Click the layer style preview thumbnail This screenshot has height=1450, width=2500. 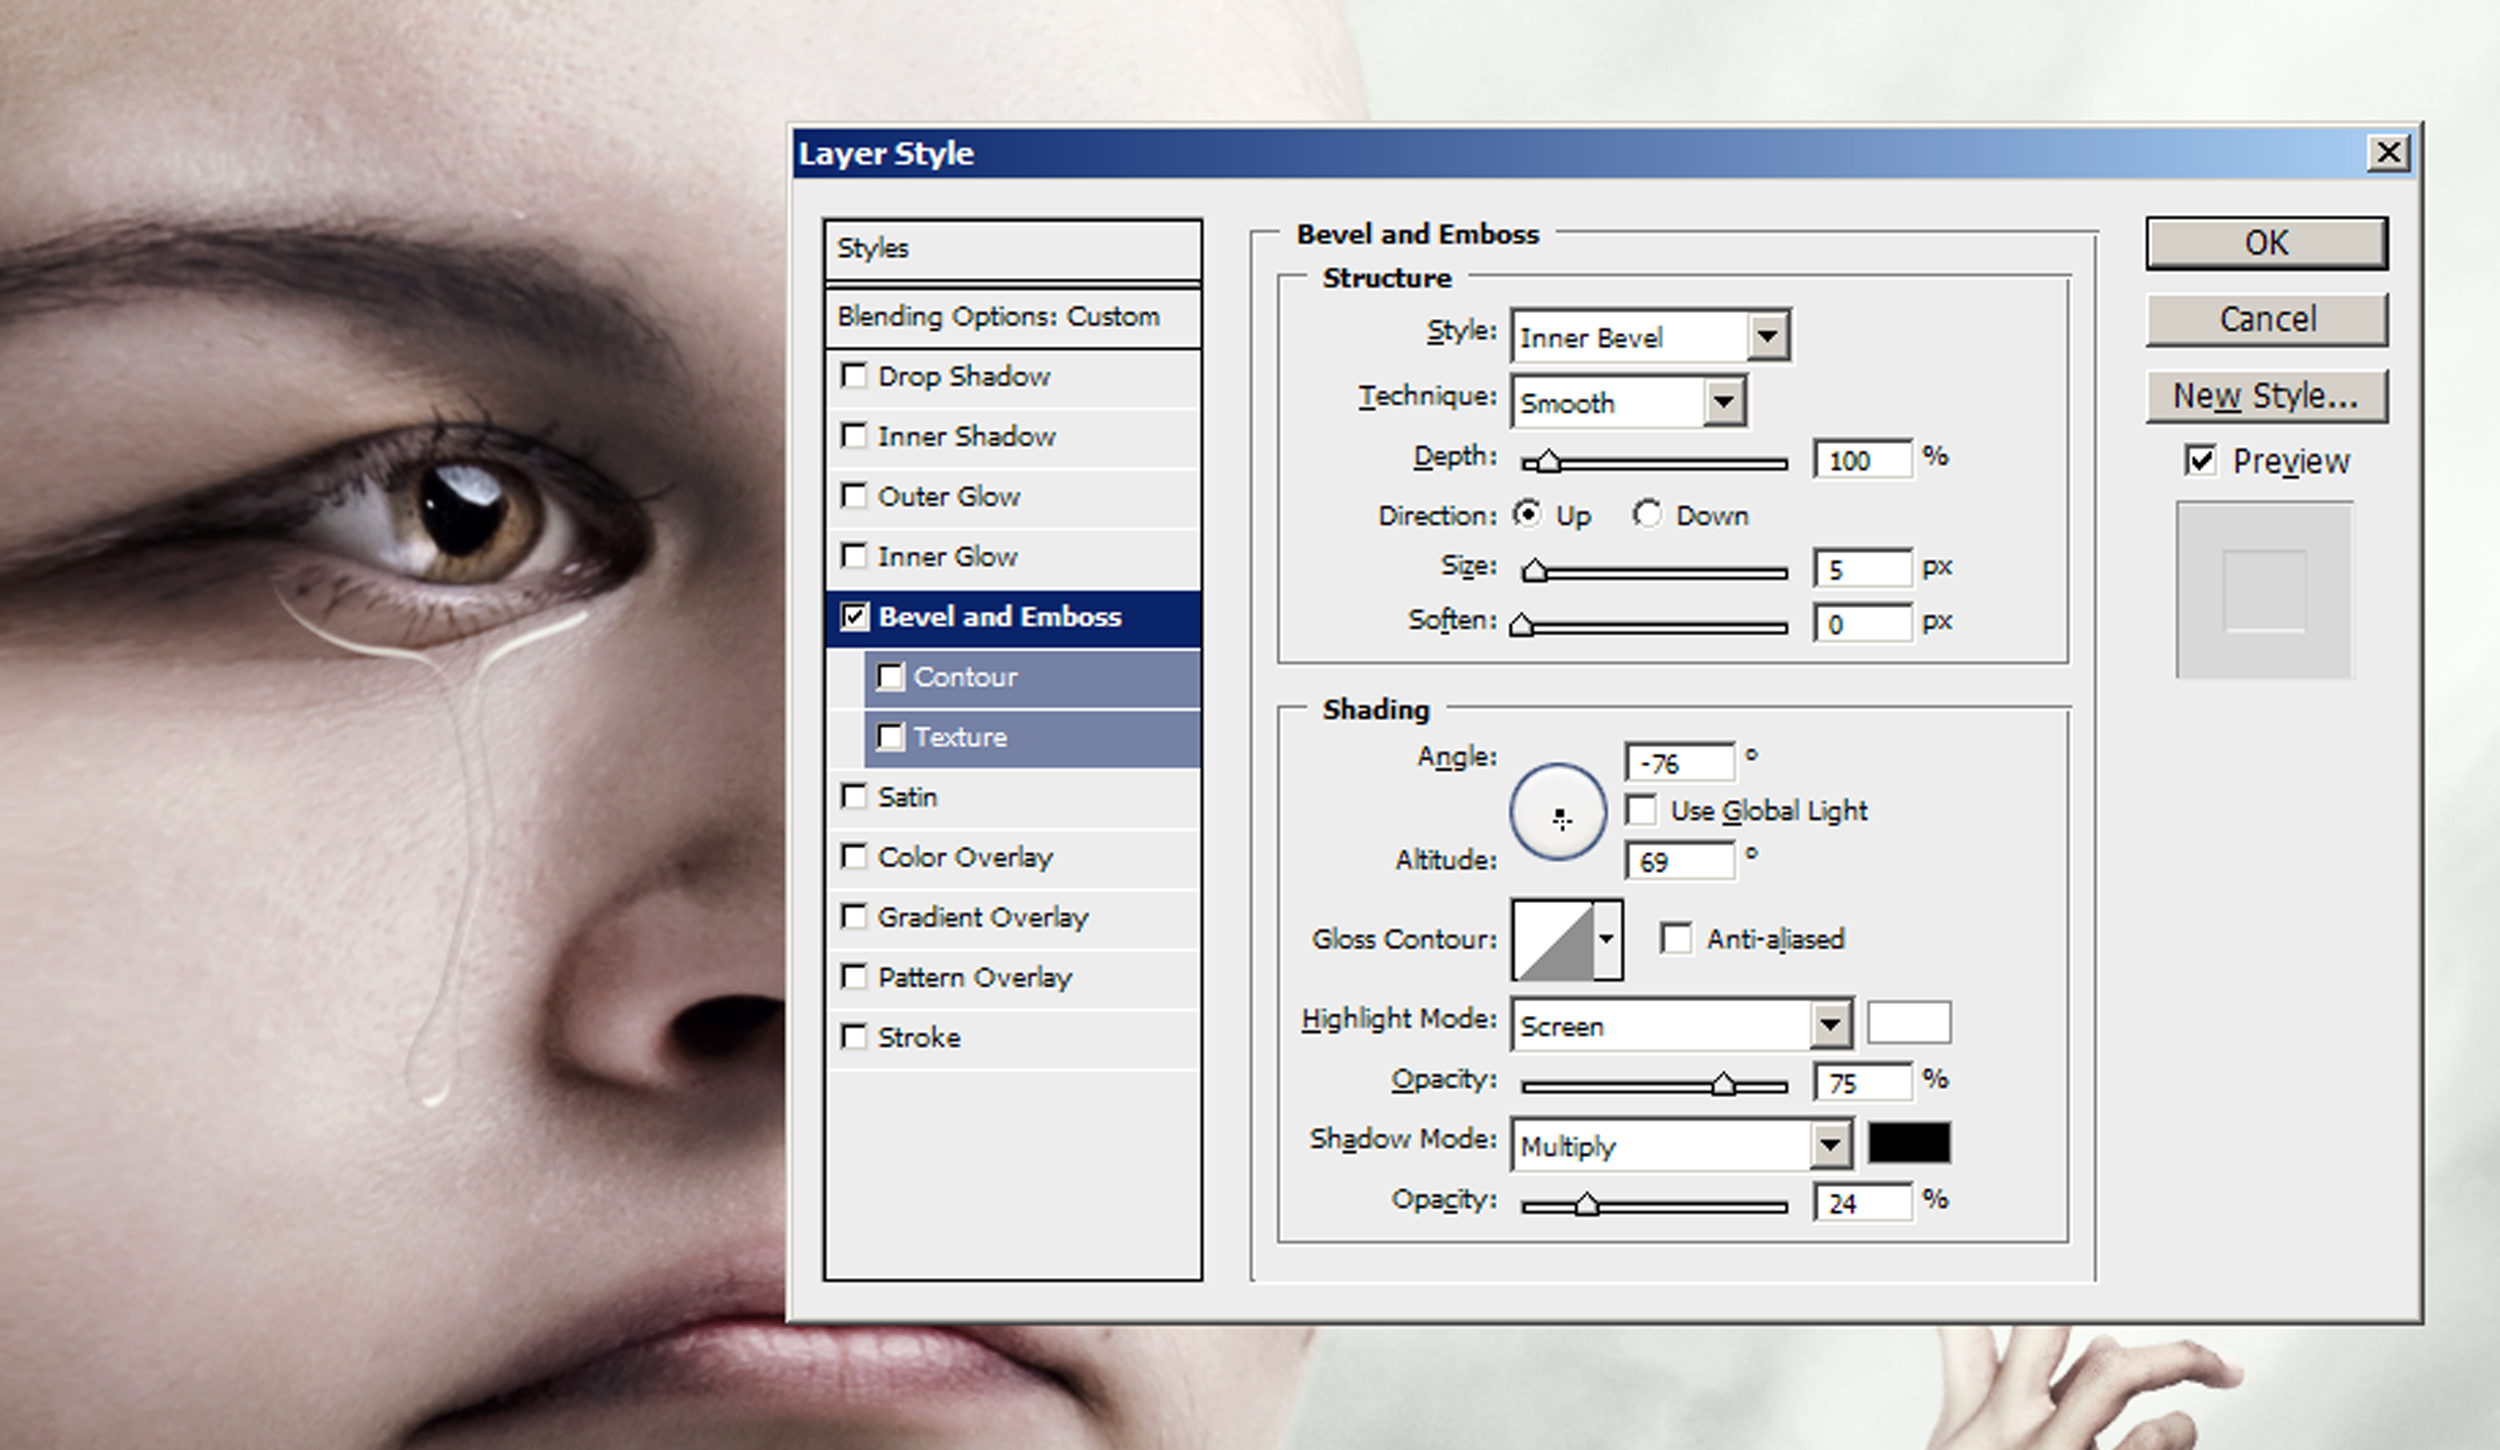click(x=2264, y=591)
